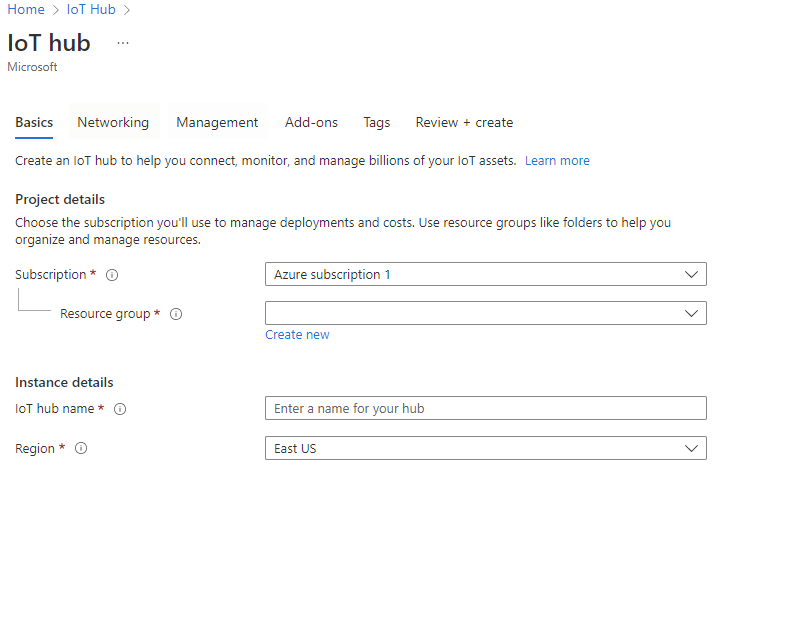Open the Resource group dropdown
Screen dimensions: 787x624
pyautogui.click(x=485, y=313)
